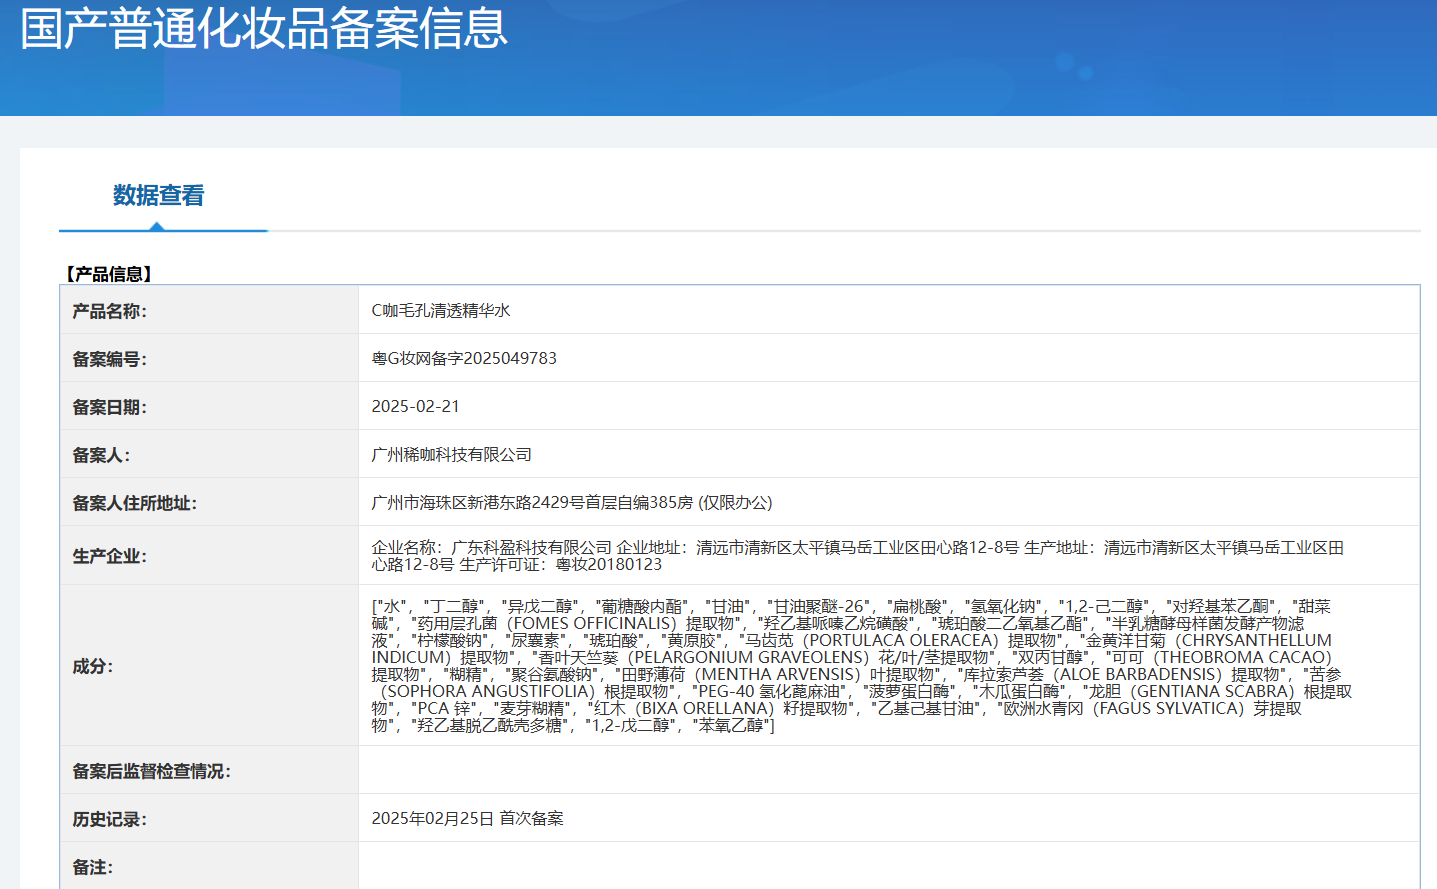Click the product name C咖毛孔清透精华水

point(441,311)
